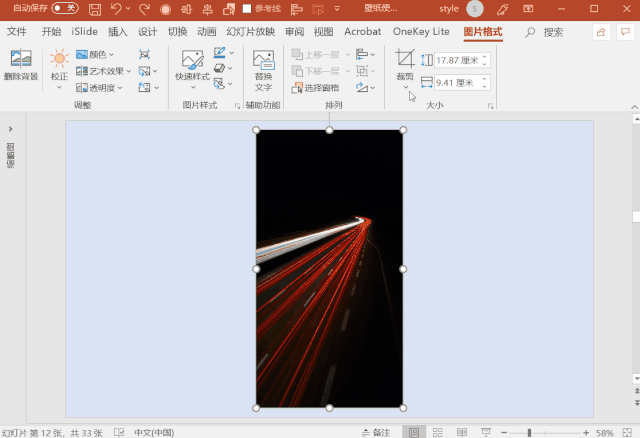Open Picture Styles dialog launcher
The height and width of the screenshot is (438, 640).
click(x=237, y=106)
